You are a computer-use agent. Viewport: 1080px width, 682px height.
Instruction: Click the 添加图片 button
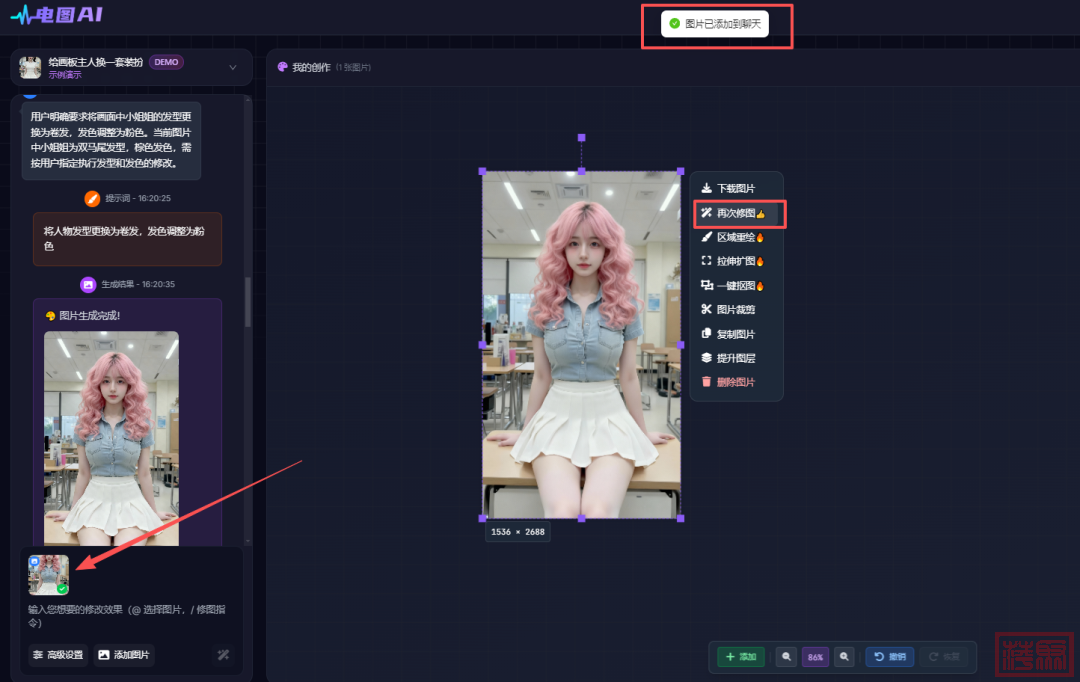[x=124, y=655]
